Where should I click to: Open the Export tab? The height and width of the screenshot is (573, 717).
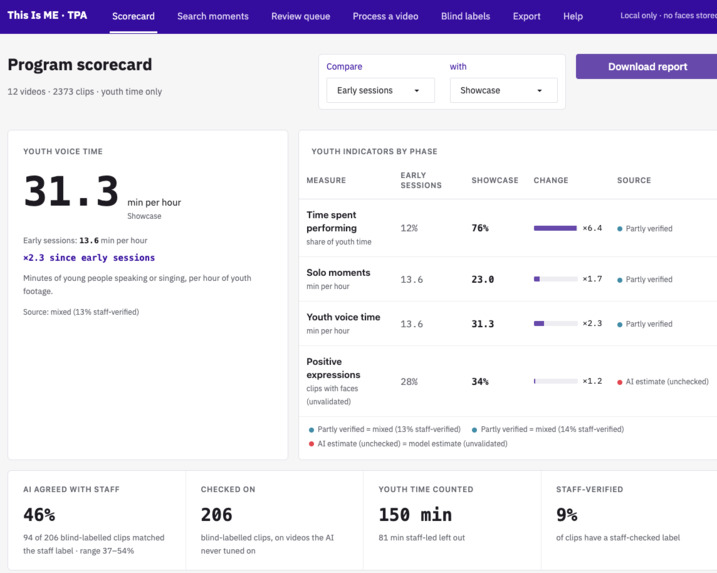tap(526, 16)
